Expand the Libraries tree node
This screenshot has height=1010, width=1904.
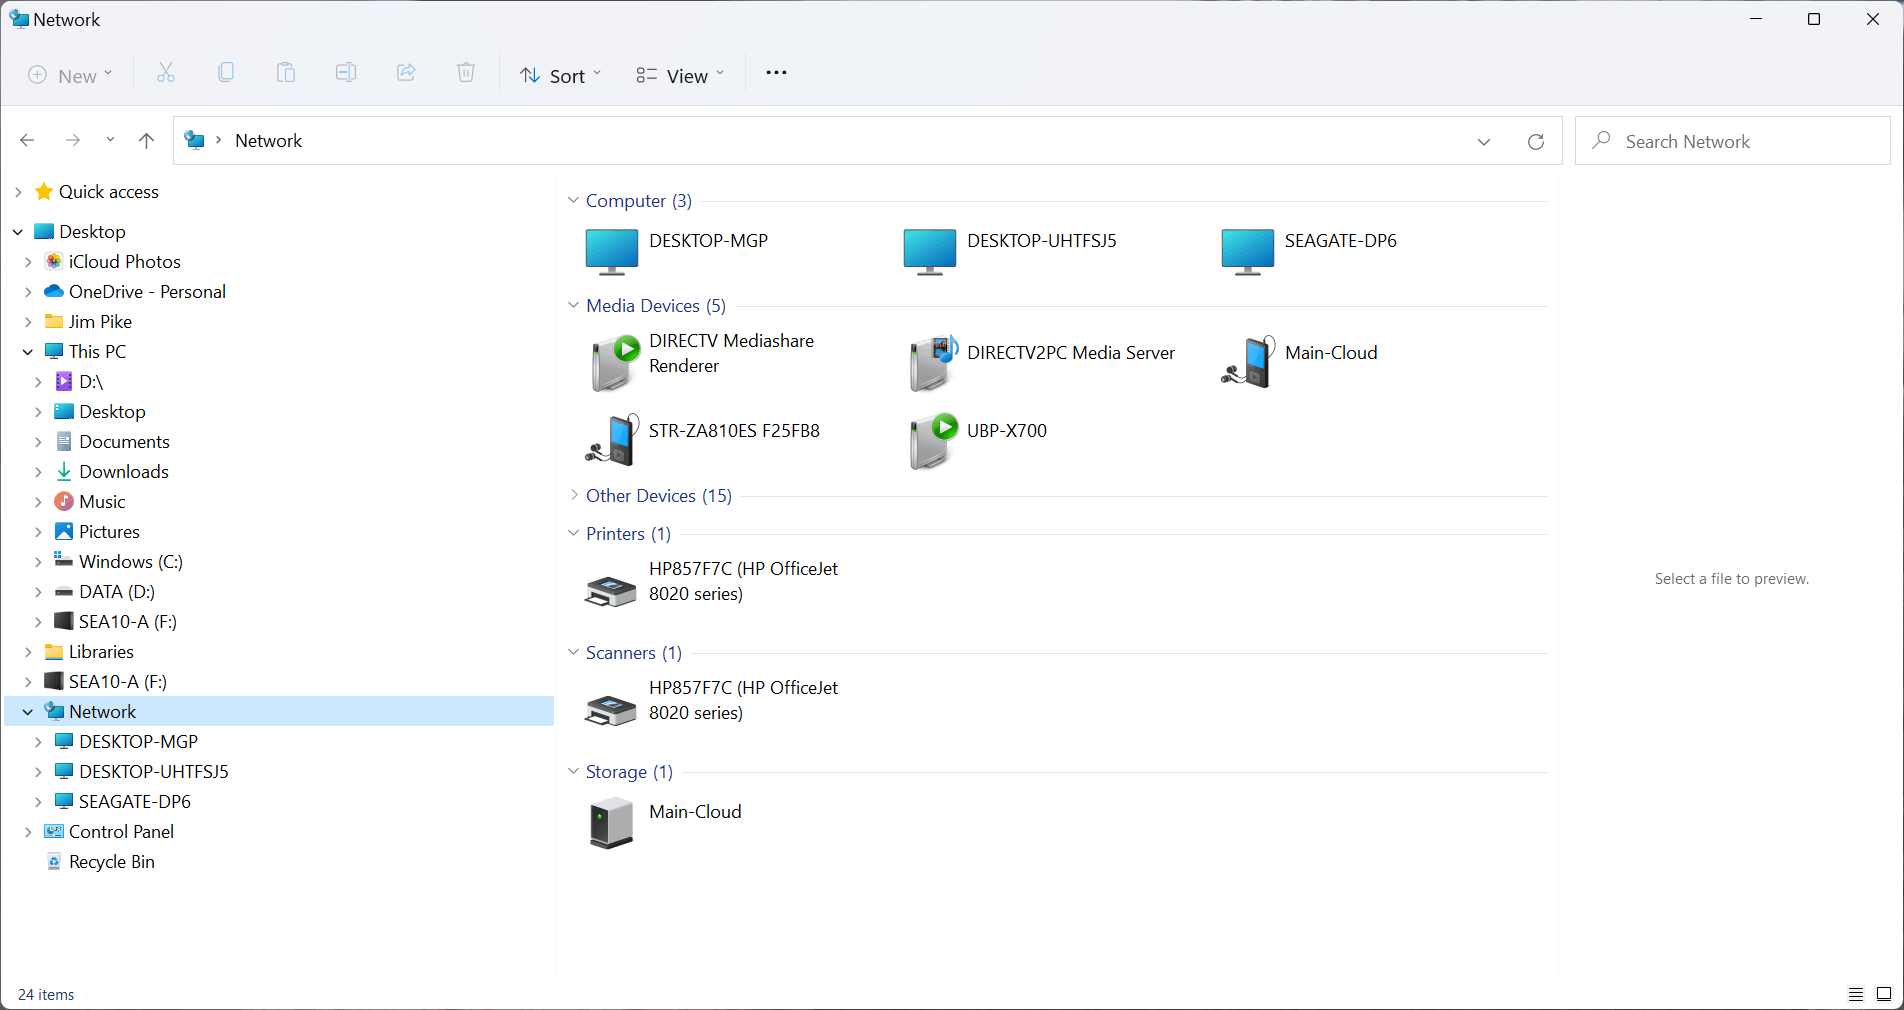pos(28,651)
